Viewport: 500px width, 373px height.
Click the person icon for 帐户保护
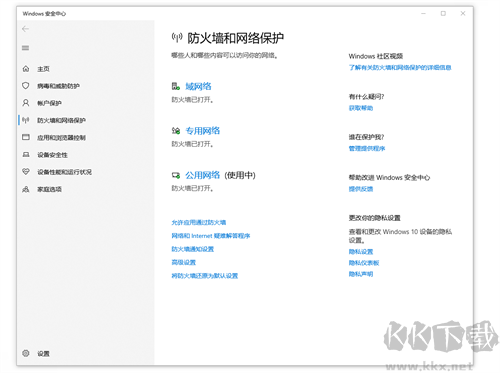[x=26, y=103]
